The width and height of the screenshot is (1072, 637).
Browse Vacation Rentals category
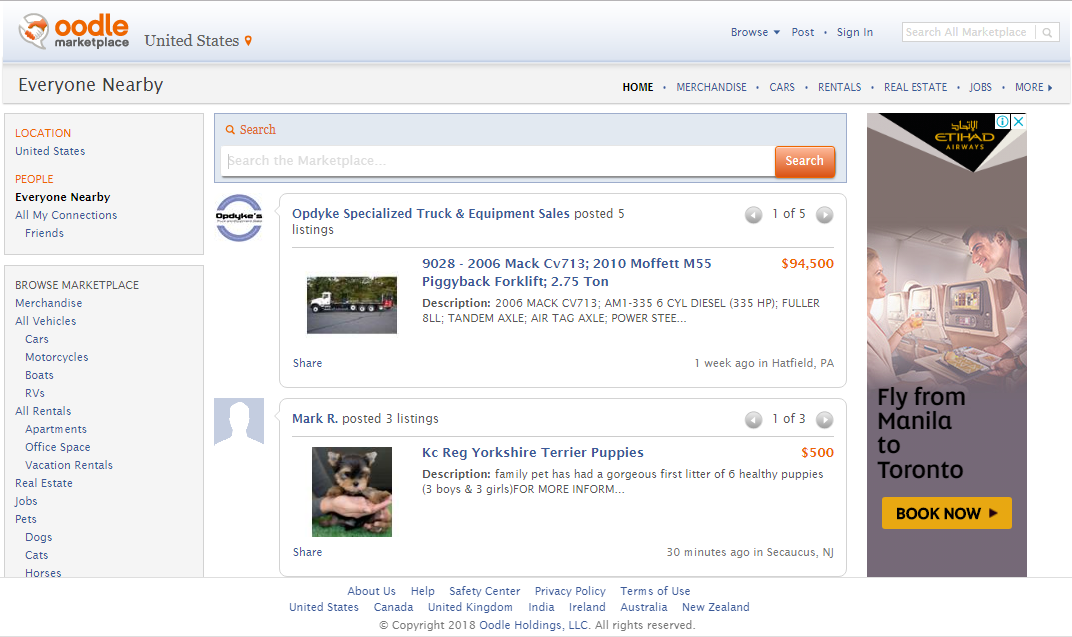click(x=69, y=465)
